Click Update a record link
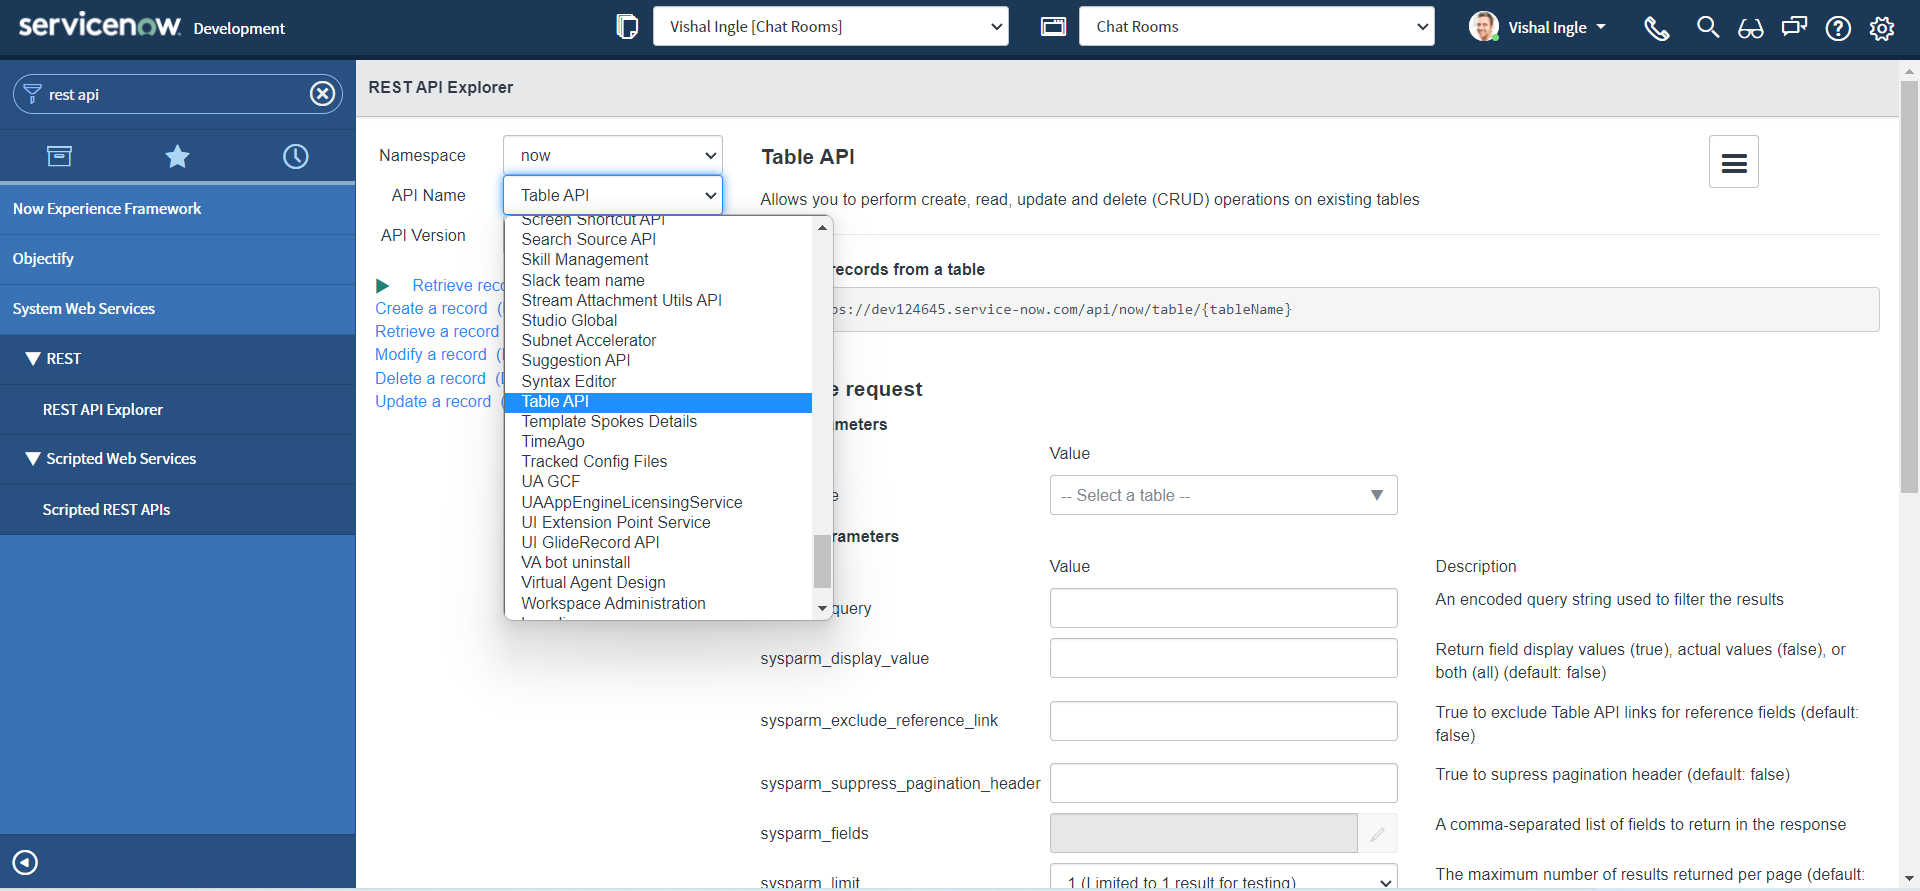 (433, 401)
